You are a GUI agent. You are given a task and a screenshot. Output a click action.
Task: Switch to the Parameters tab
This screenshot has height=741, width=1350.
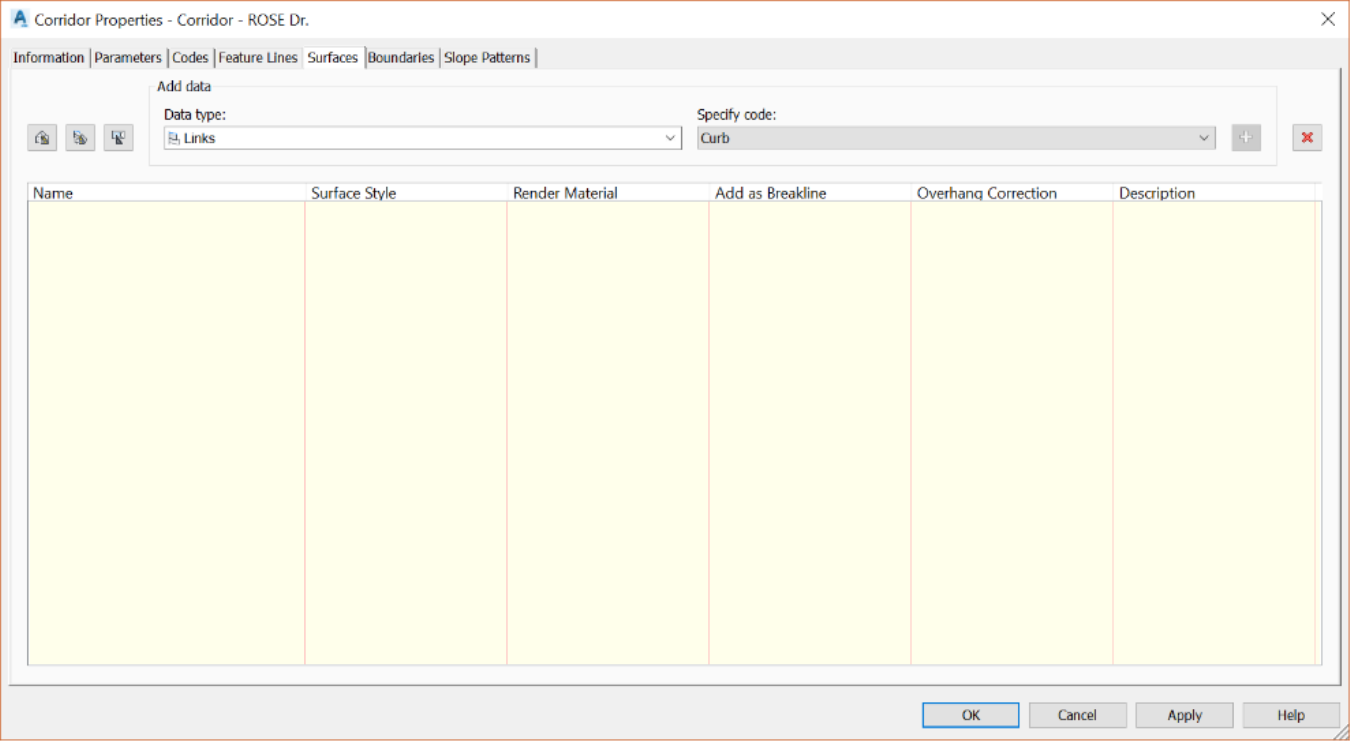128,58
